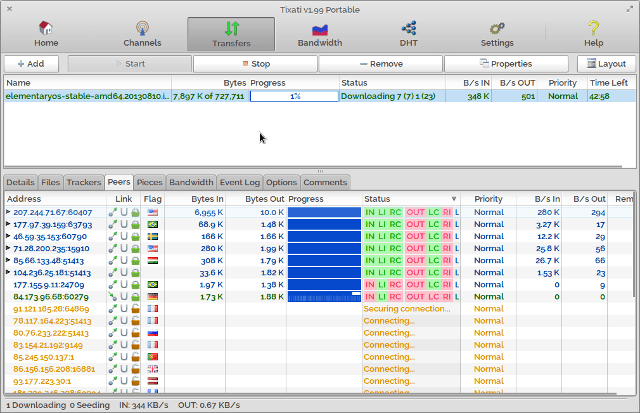The image size is (640, 413).
Task: Expand peer 85.66.133.48:51413 details
Action: coord(8,261)
